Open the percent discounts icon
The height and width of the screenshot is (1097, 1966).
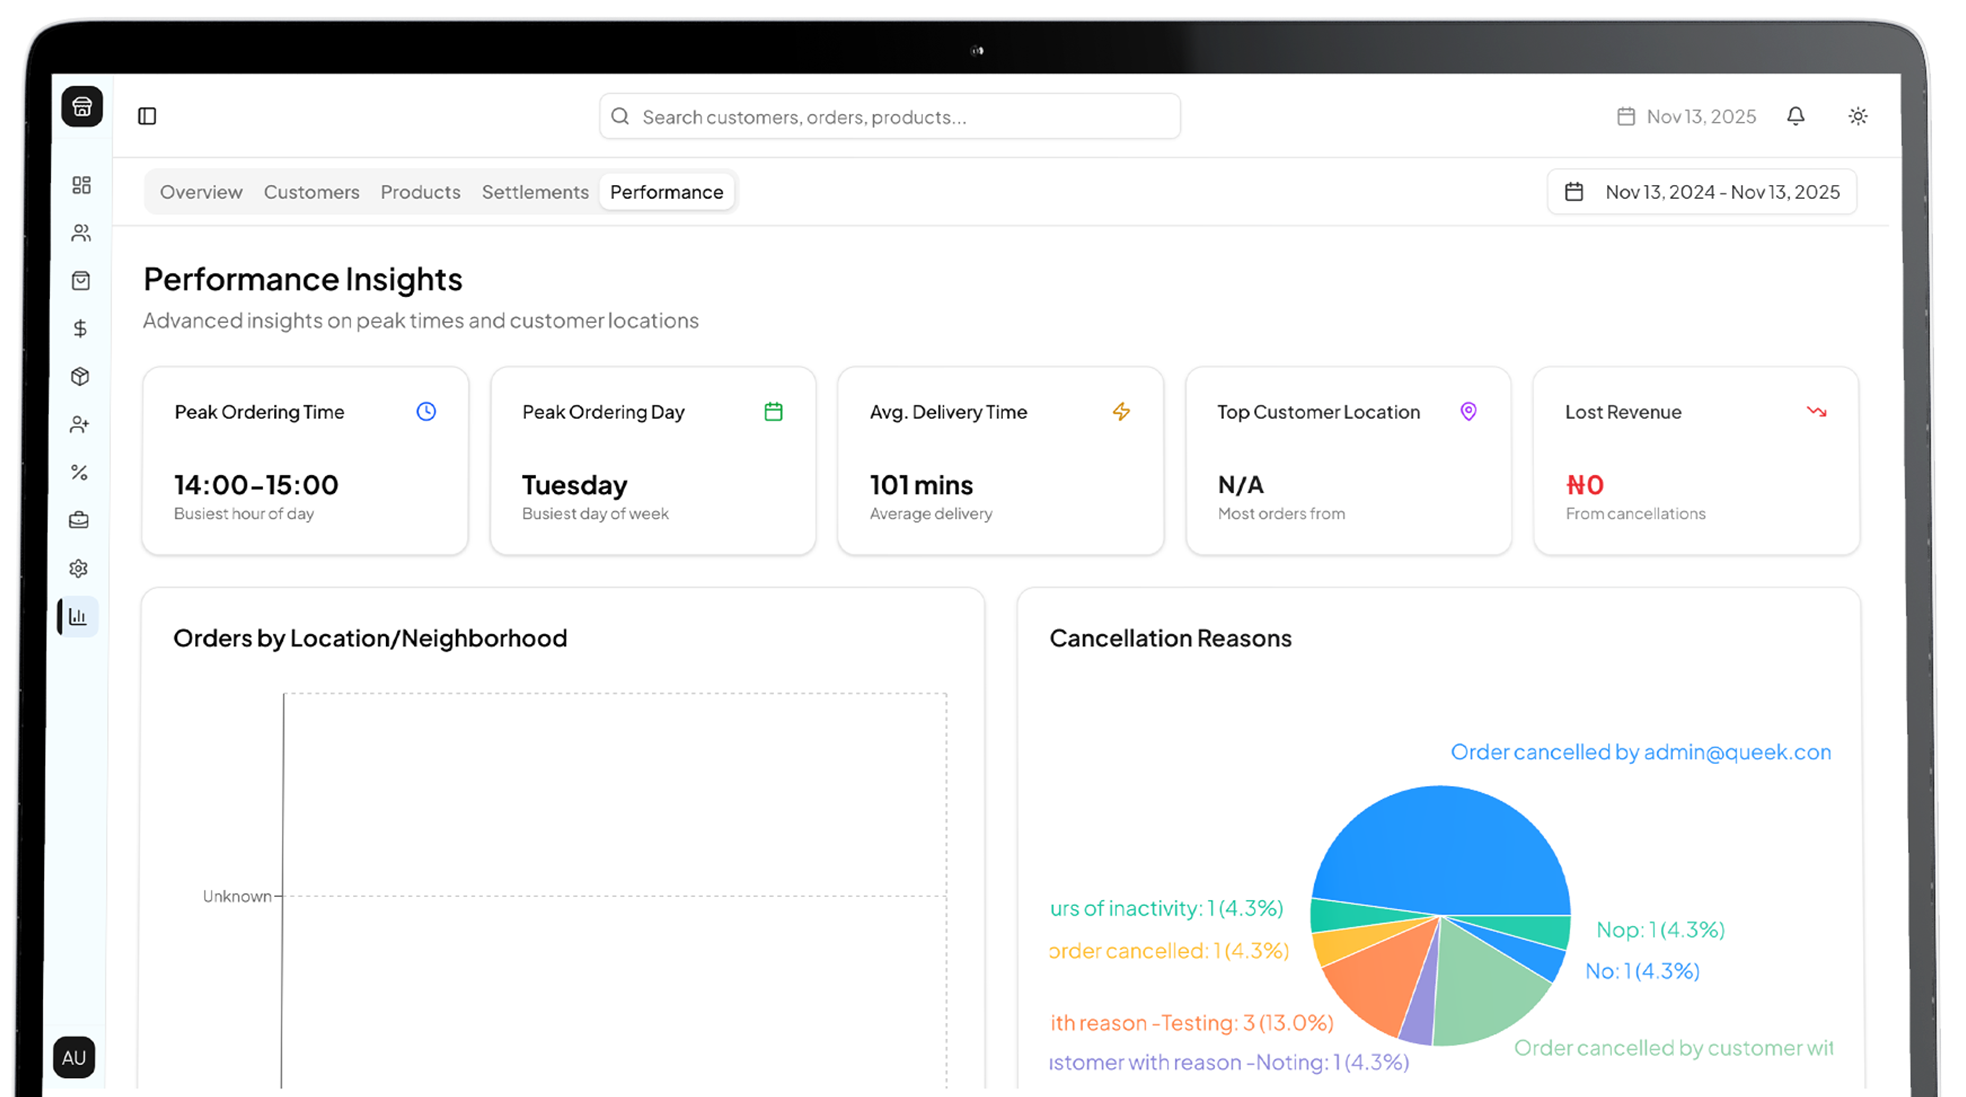click(80, 472)
